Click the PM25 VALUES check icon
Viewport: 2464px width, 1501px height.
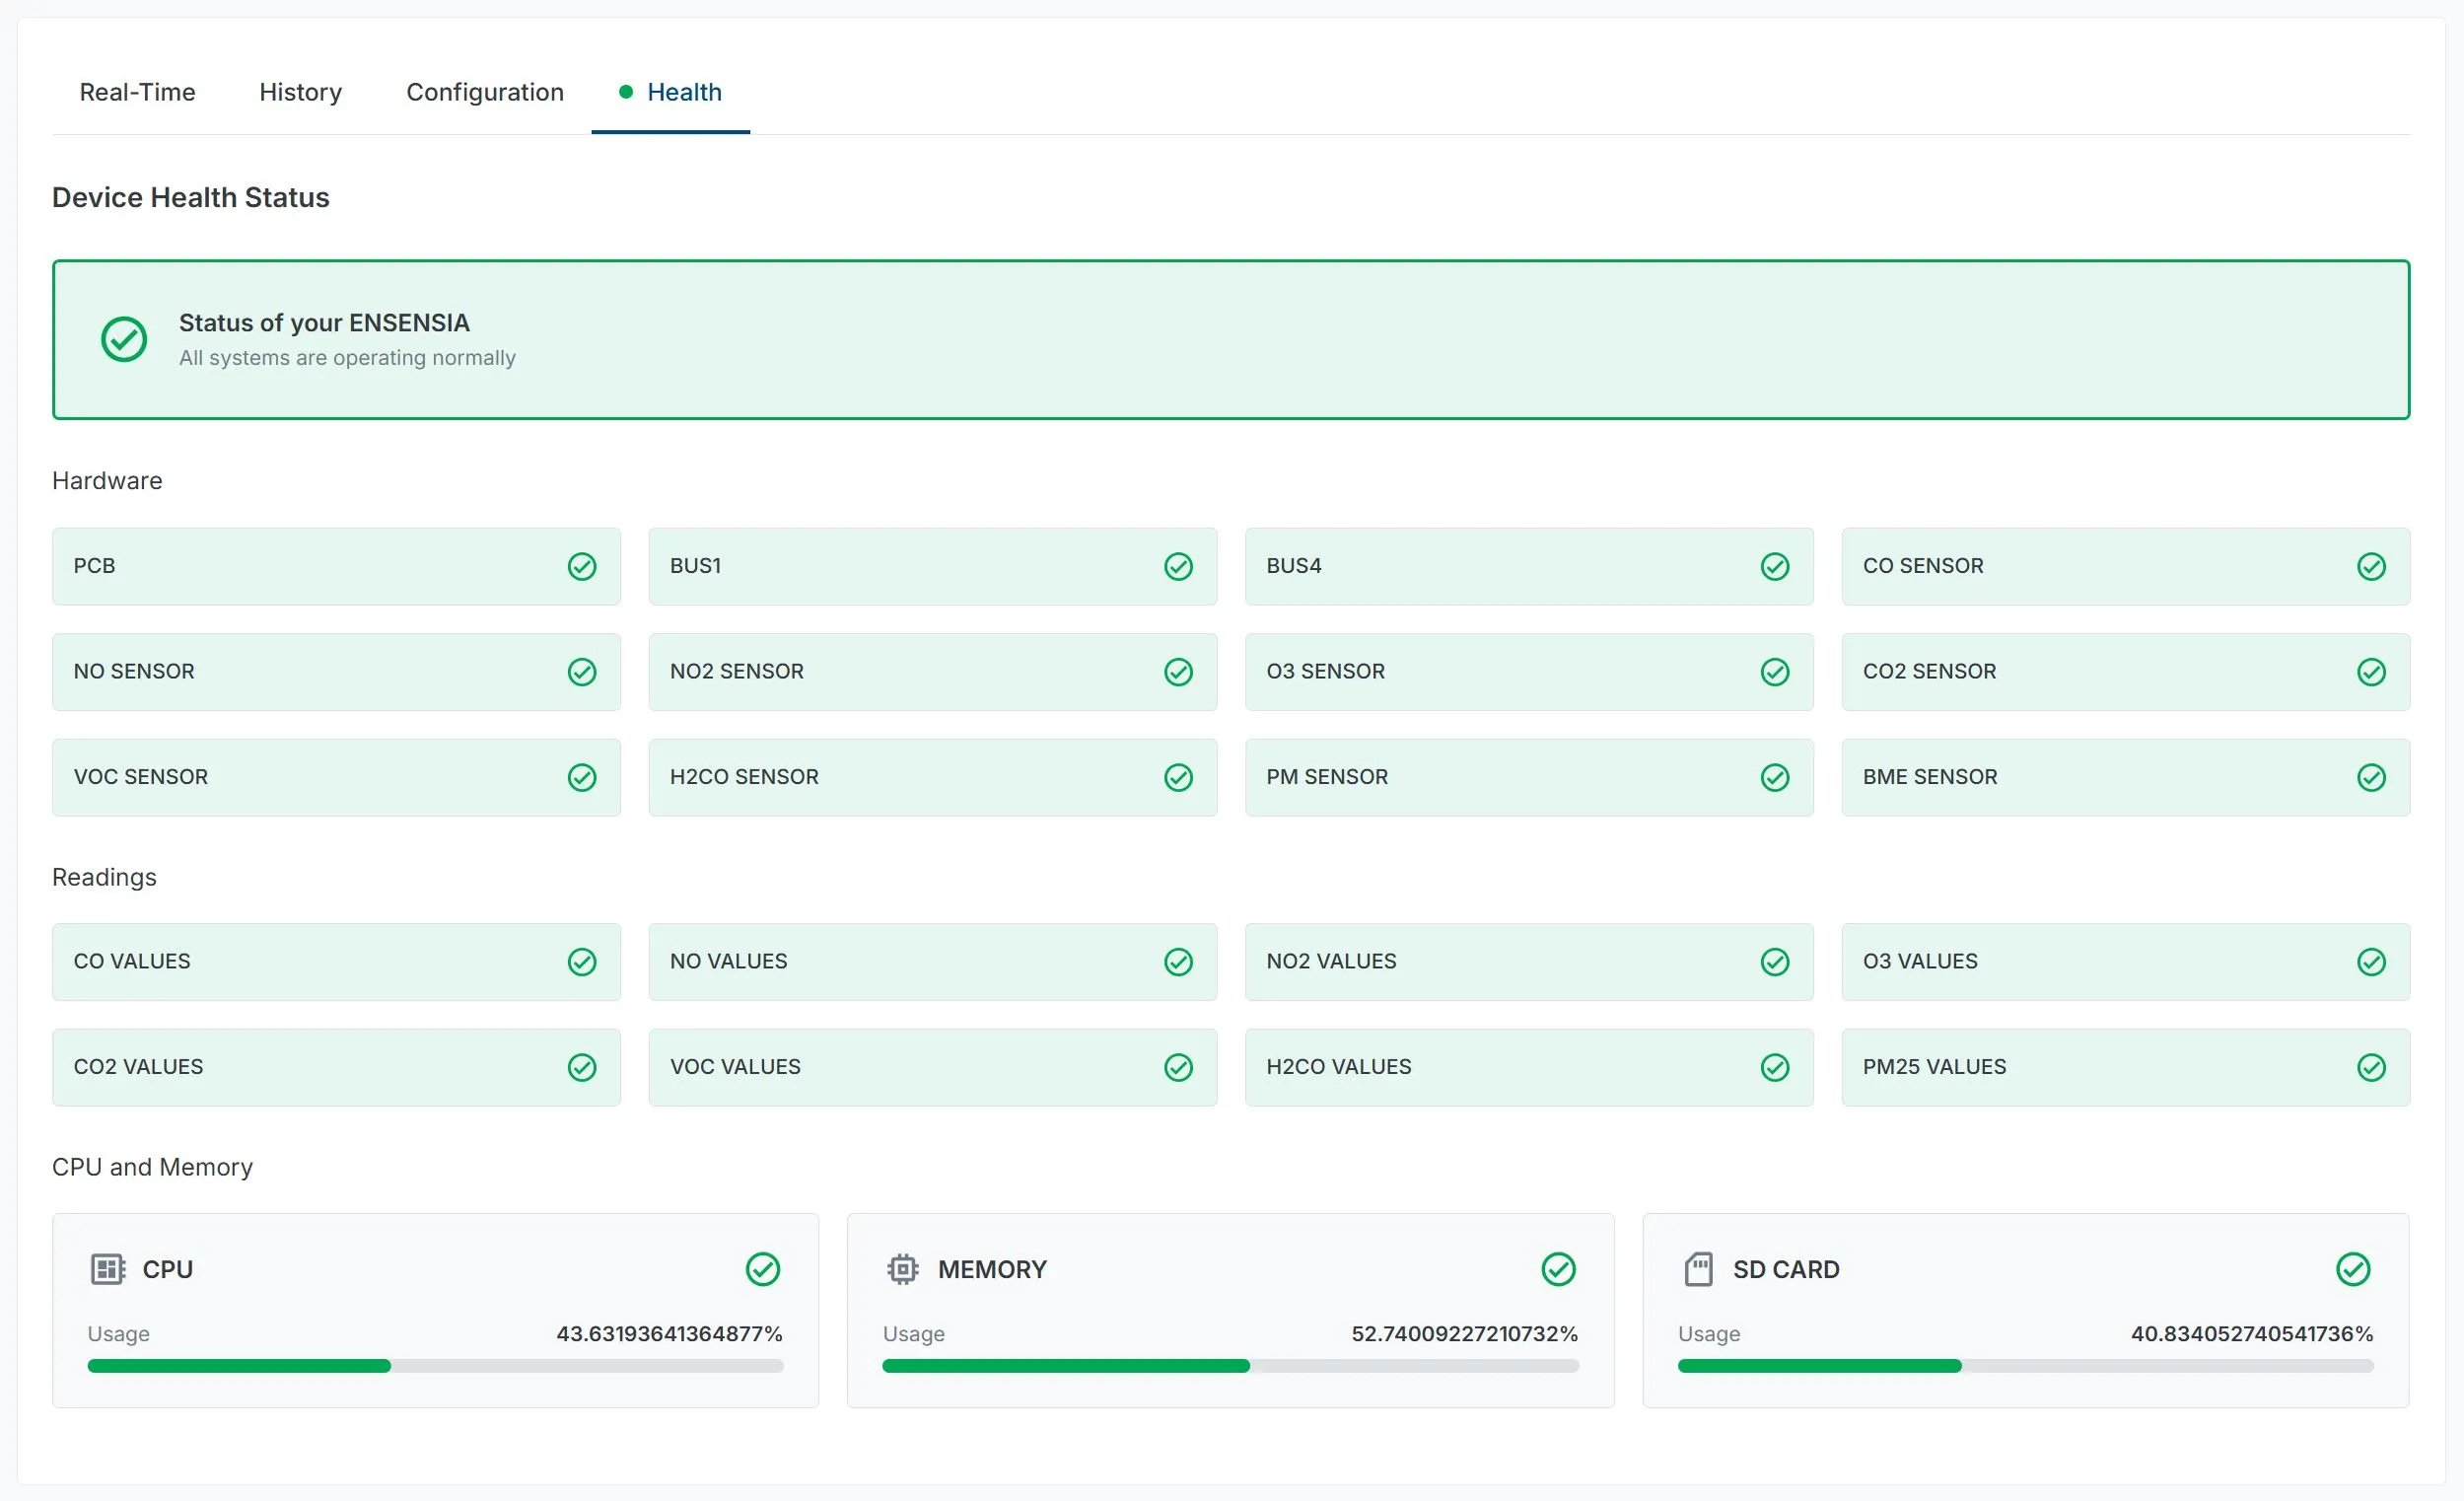pyautogui.click(x=2371, y=1068)
